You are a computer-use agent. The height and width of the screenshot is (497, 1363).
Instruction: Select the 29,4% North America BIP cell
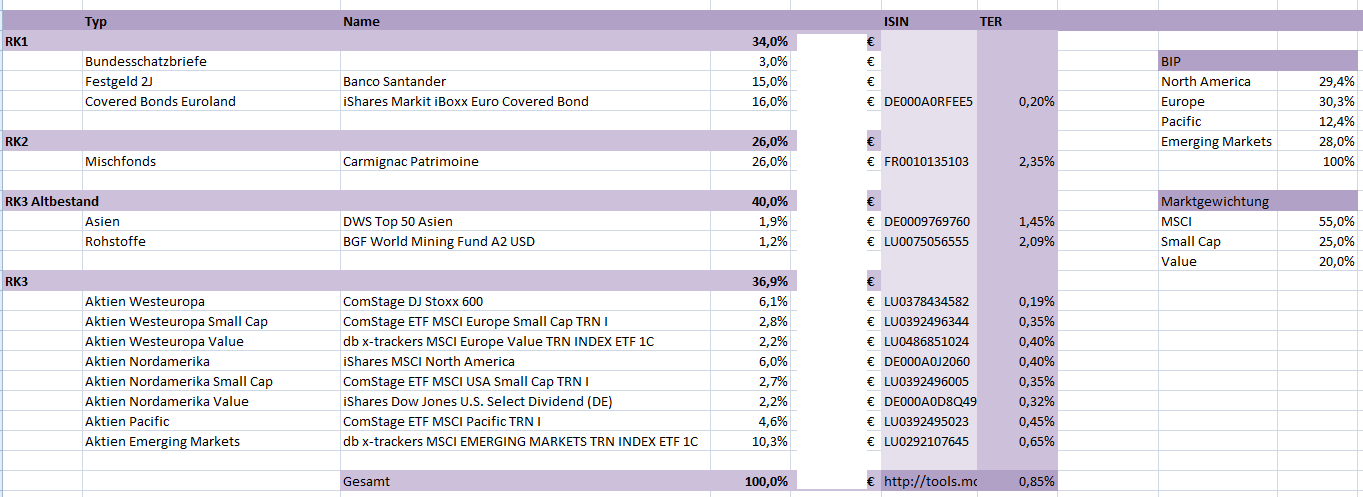(1336, 81)
